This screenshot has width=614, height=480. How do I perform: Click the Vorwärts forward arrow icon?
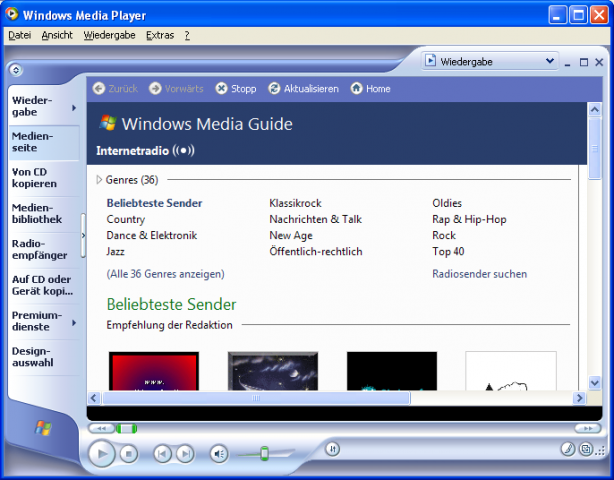coord(155,88)
